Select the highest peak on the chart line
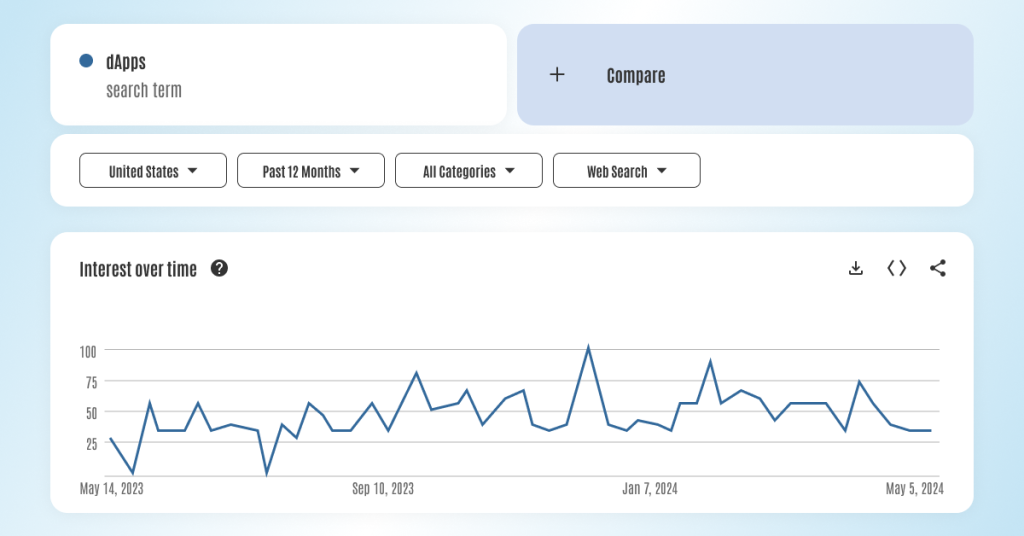Screen dimensions: 1024x536 [588, 348]
